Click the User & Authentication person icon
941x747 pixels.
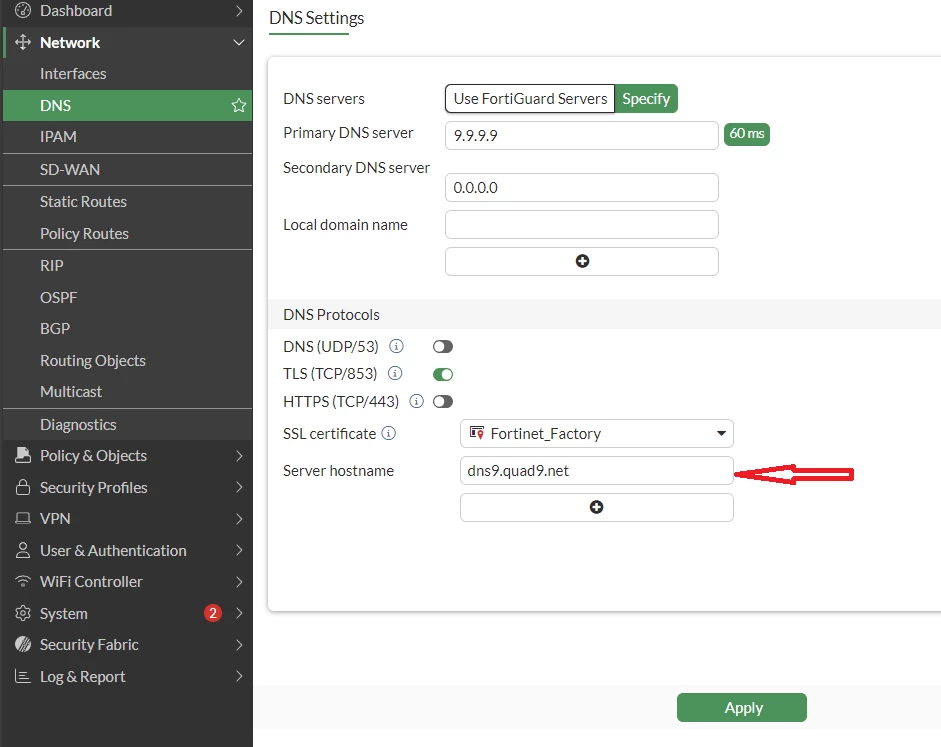(x=23, y=550)
